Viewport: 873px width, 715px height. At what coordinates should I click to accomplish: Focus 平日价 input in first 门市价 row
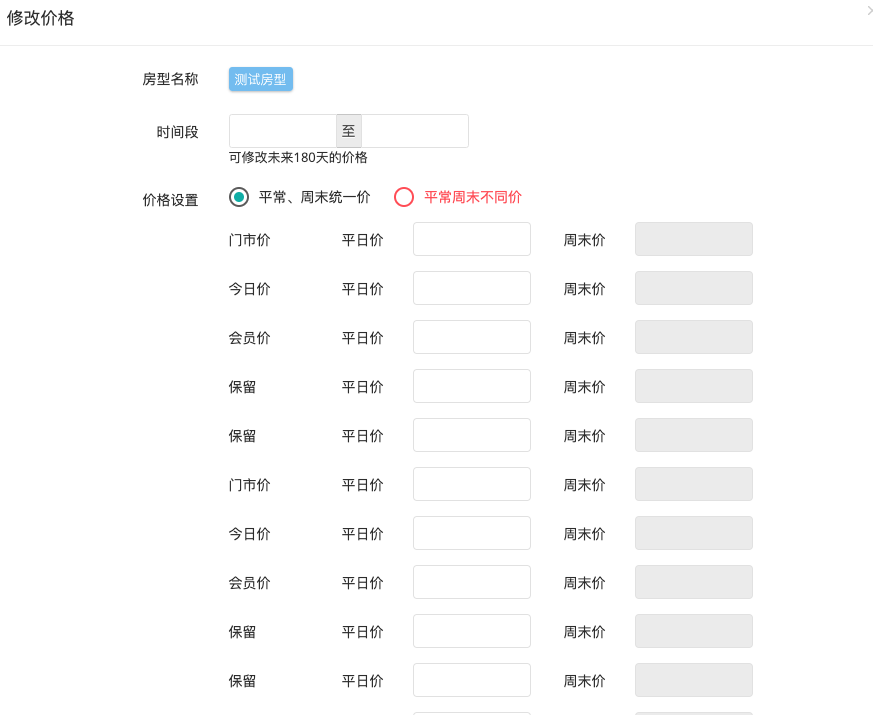(x=472, y=239)
